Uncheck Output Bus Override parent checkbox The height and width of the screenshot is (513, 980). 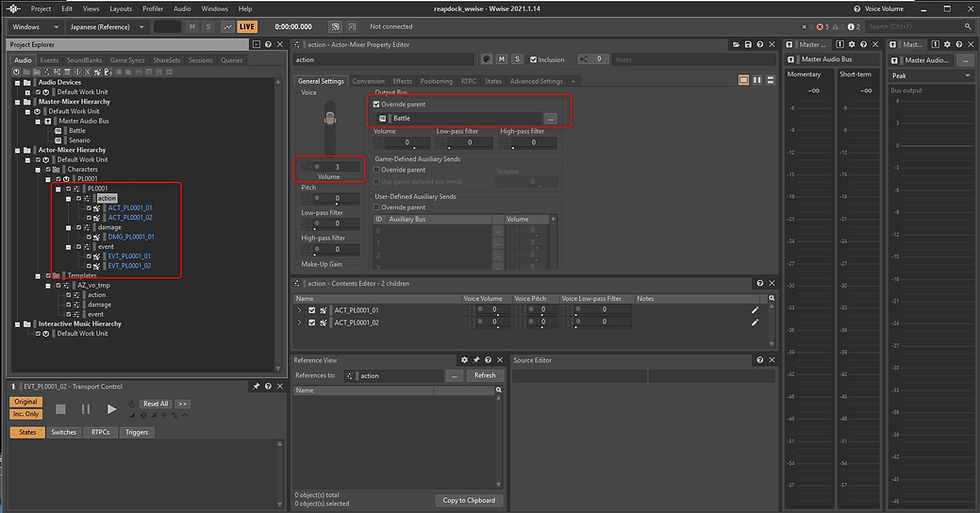(x=376, y=104)
